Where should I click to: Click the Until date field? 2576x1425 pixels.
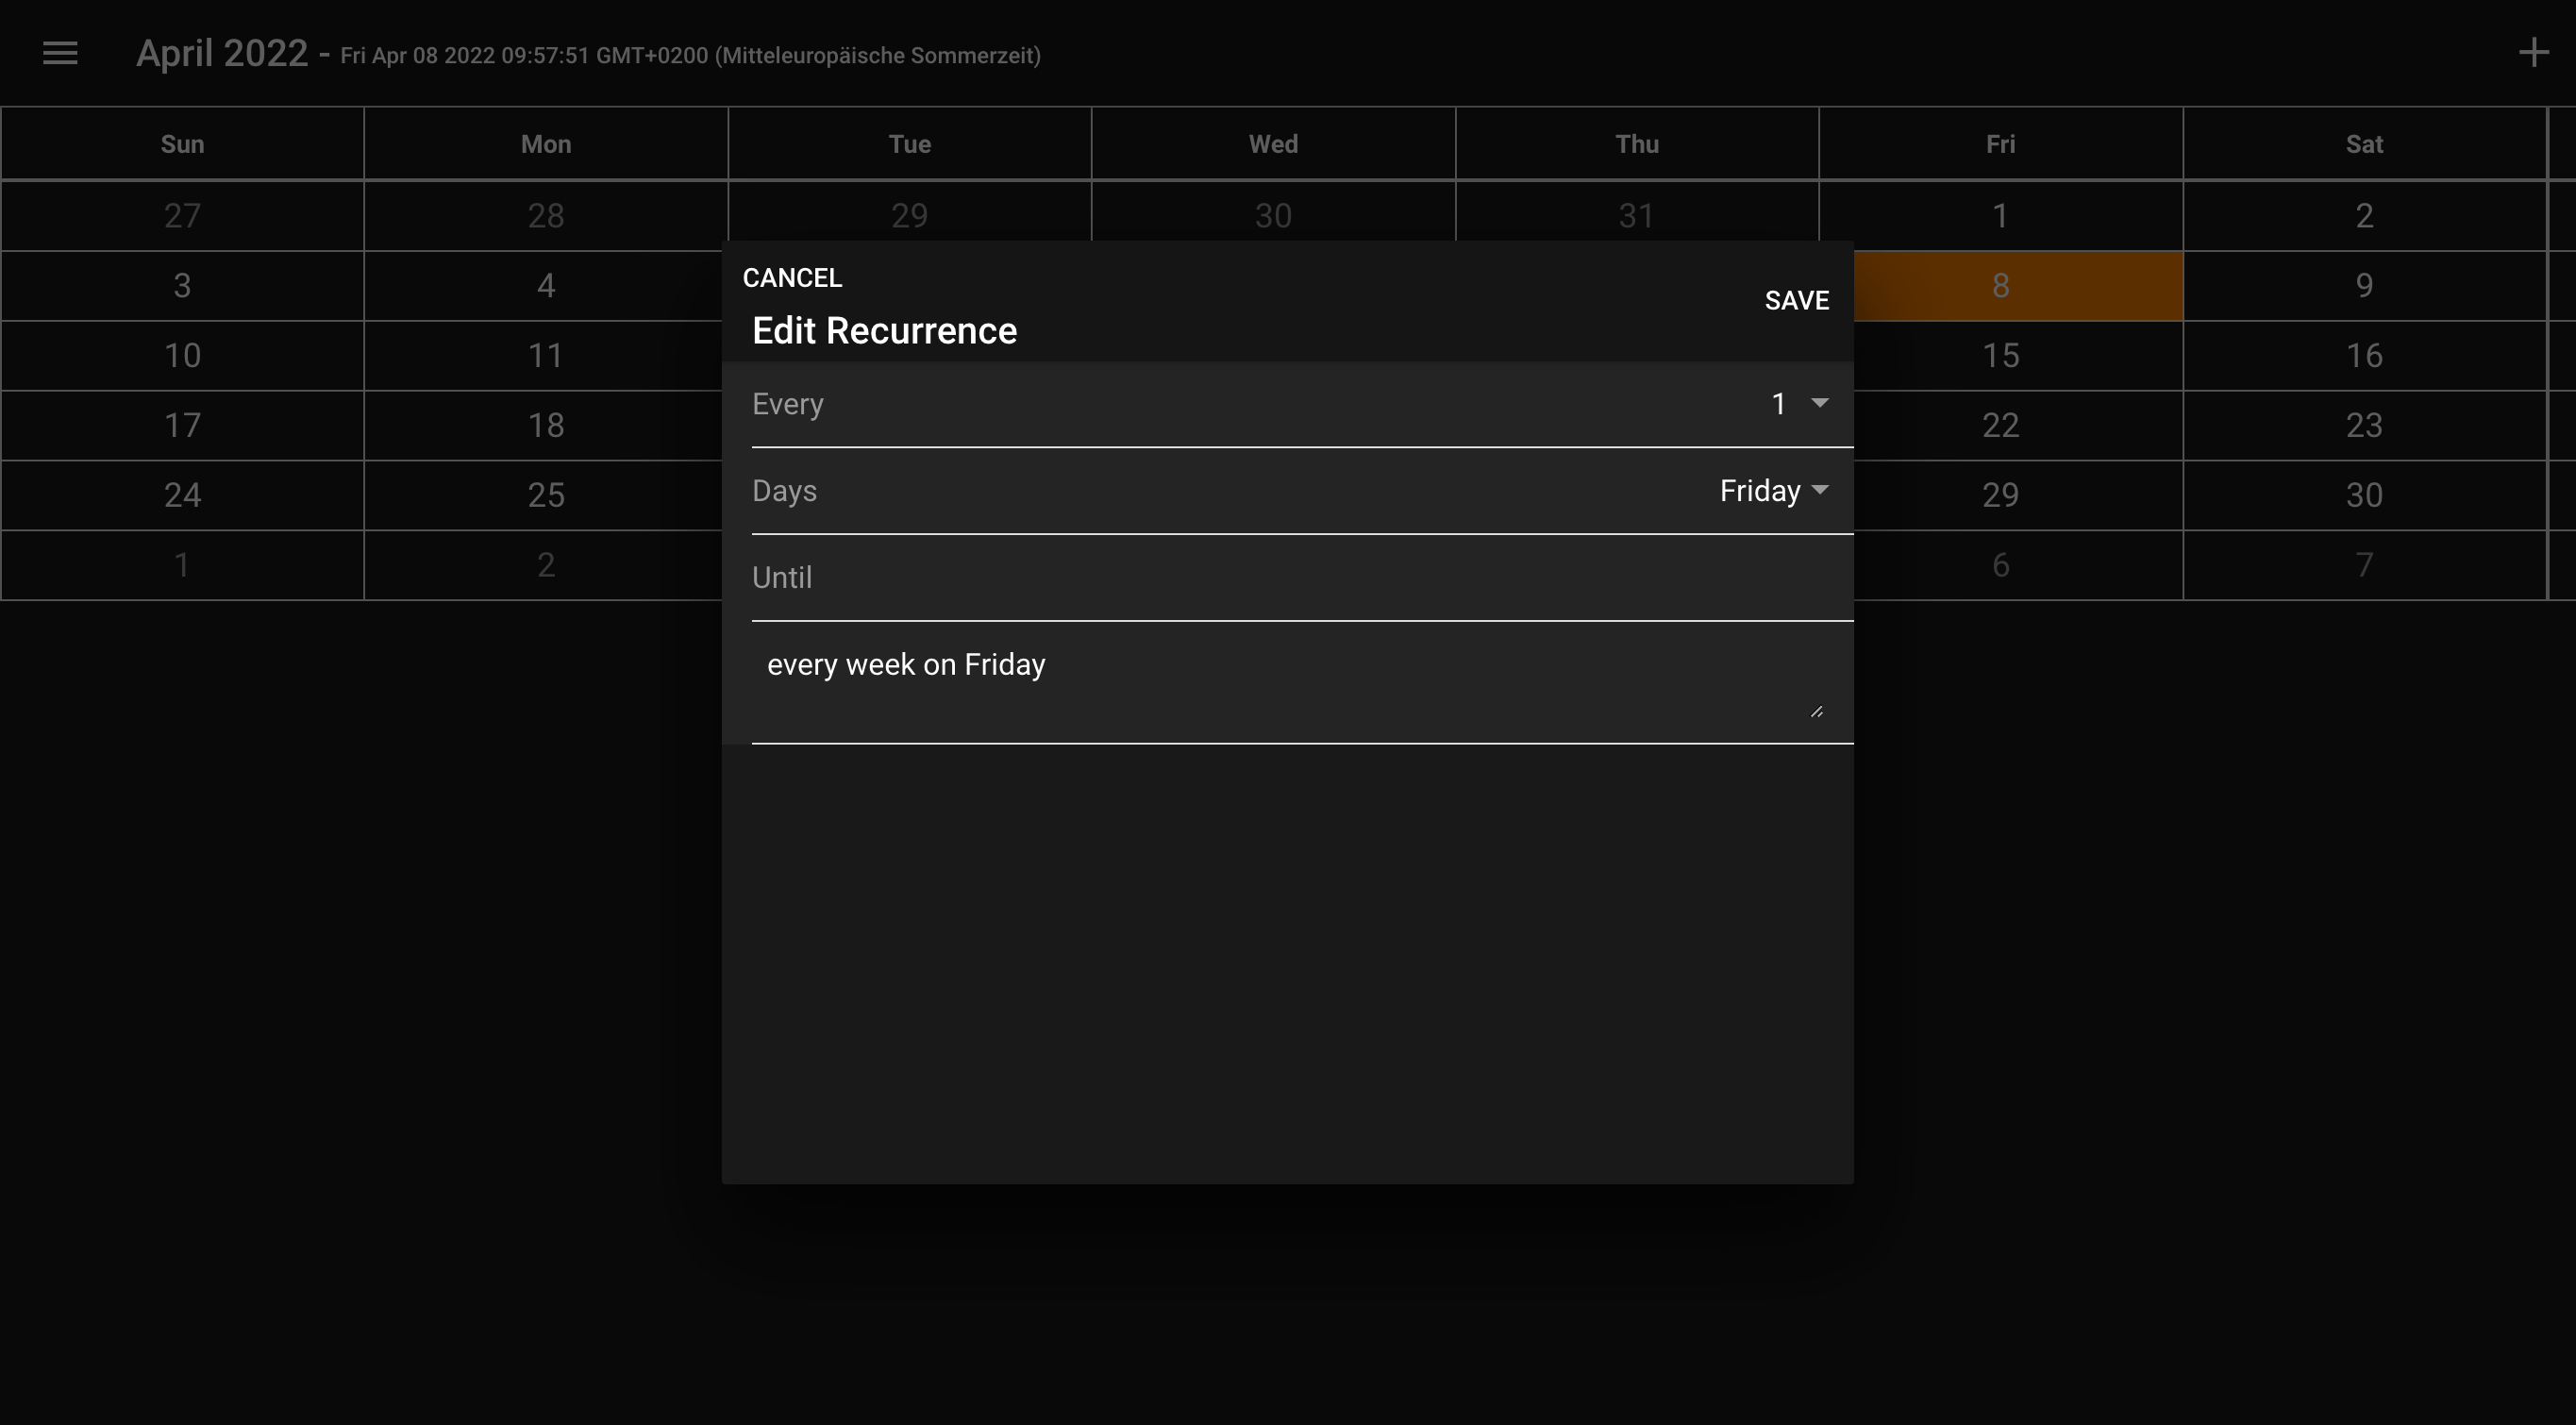1302,578
